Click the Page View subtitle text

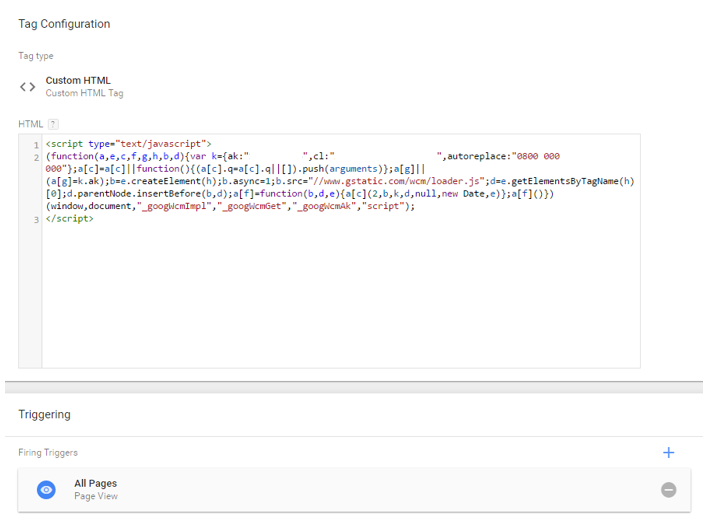click(96, 496)
